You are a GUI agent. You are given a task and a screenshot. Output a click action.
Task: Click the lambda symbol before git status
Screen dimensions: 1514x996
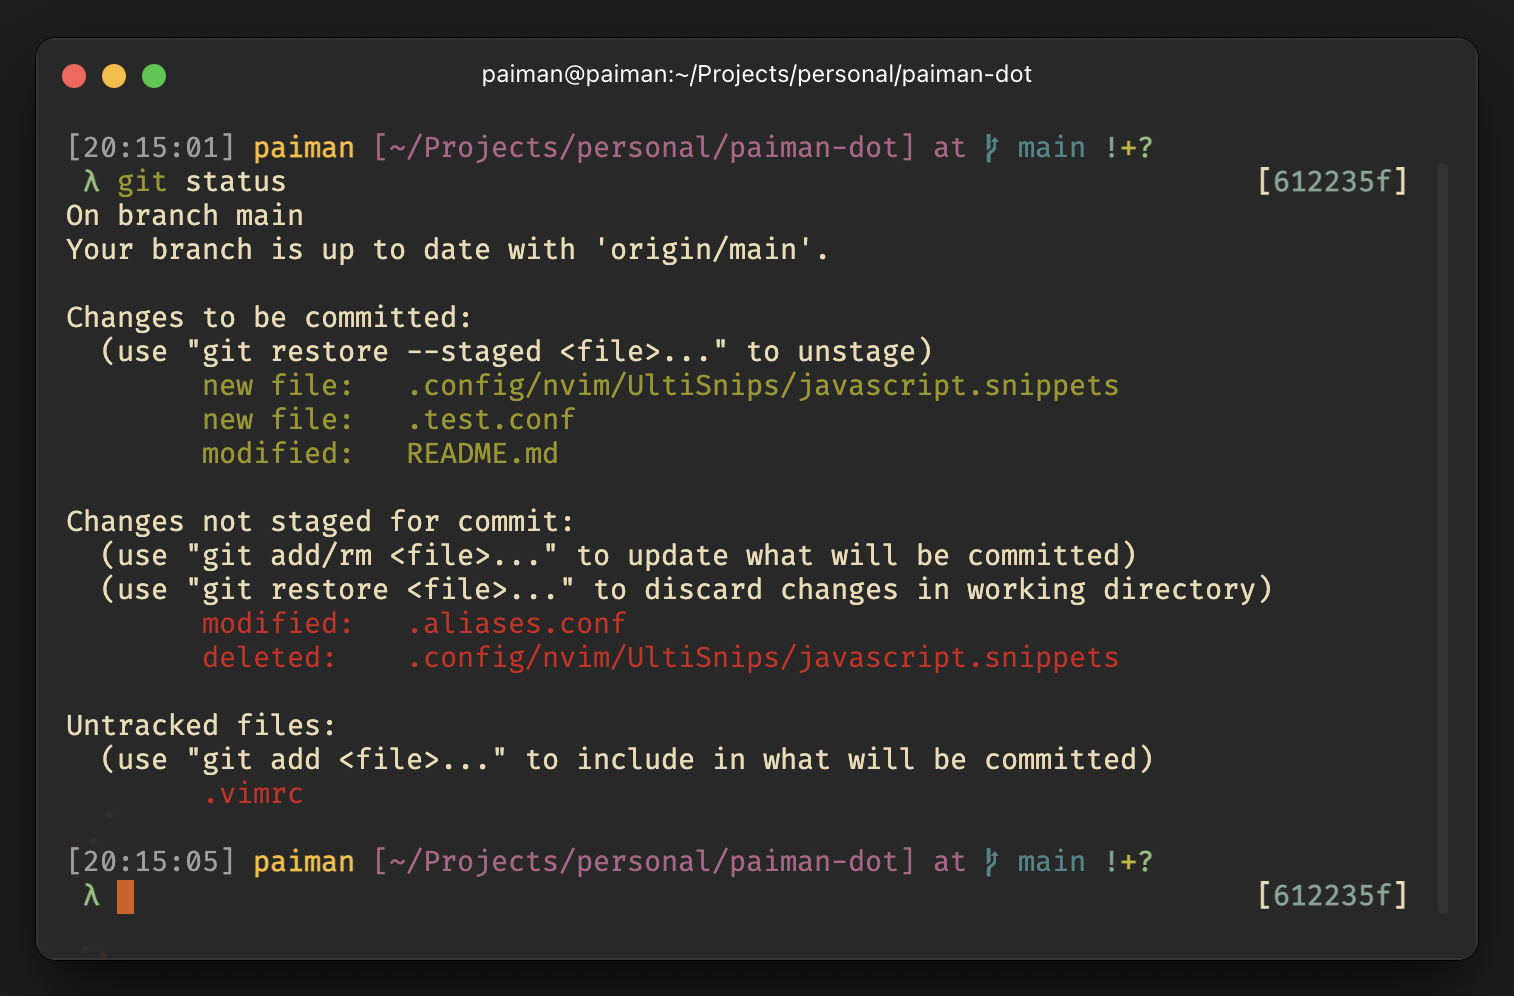tap(91, 182)
